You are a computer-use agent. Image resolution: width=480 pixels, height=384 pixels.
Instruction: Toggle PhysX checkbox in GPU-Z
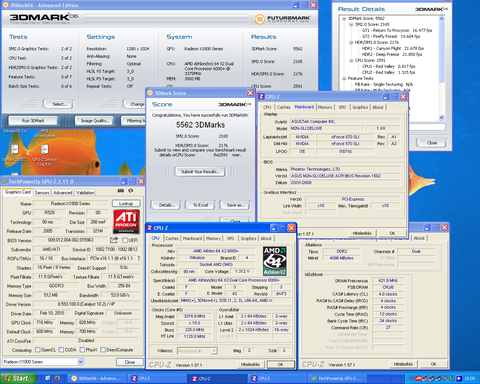pyautogui.click(x=82, y=350)
